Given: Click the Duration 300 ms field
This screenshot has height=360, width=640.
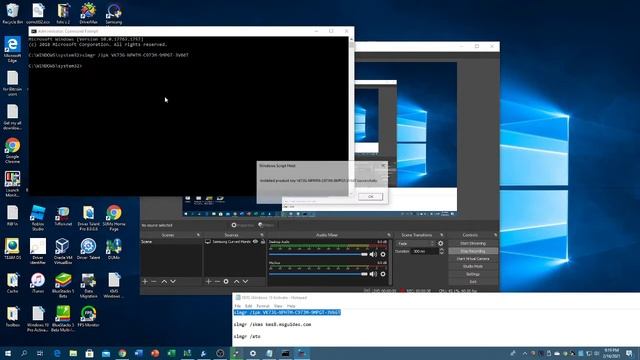Looking at the screenshot, I should pyautogui.click(x=424, y=251).
